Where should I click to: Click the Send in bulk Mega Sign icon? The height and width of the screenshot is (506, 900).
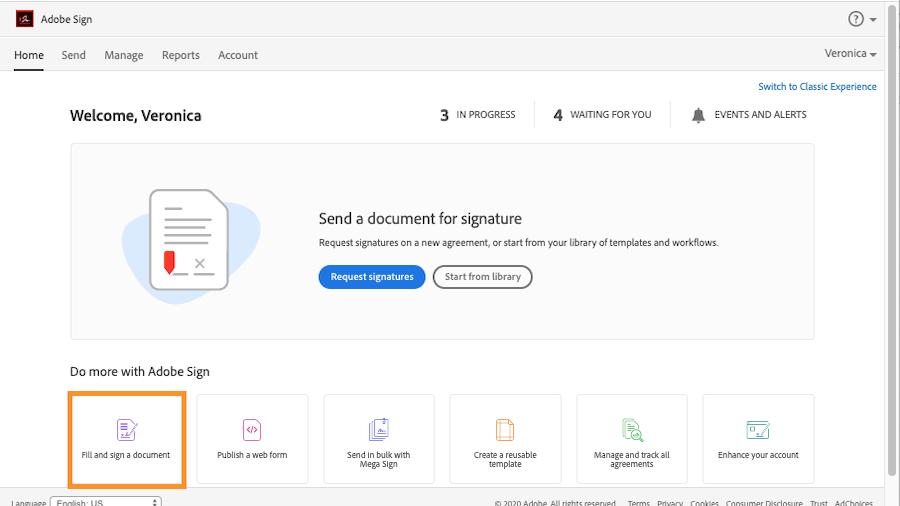[378, 430]
